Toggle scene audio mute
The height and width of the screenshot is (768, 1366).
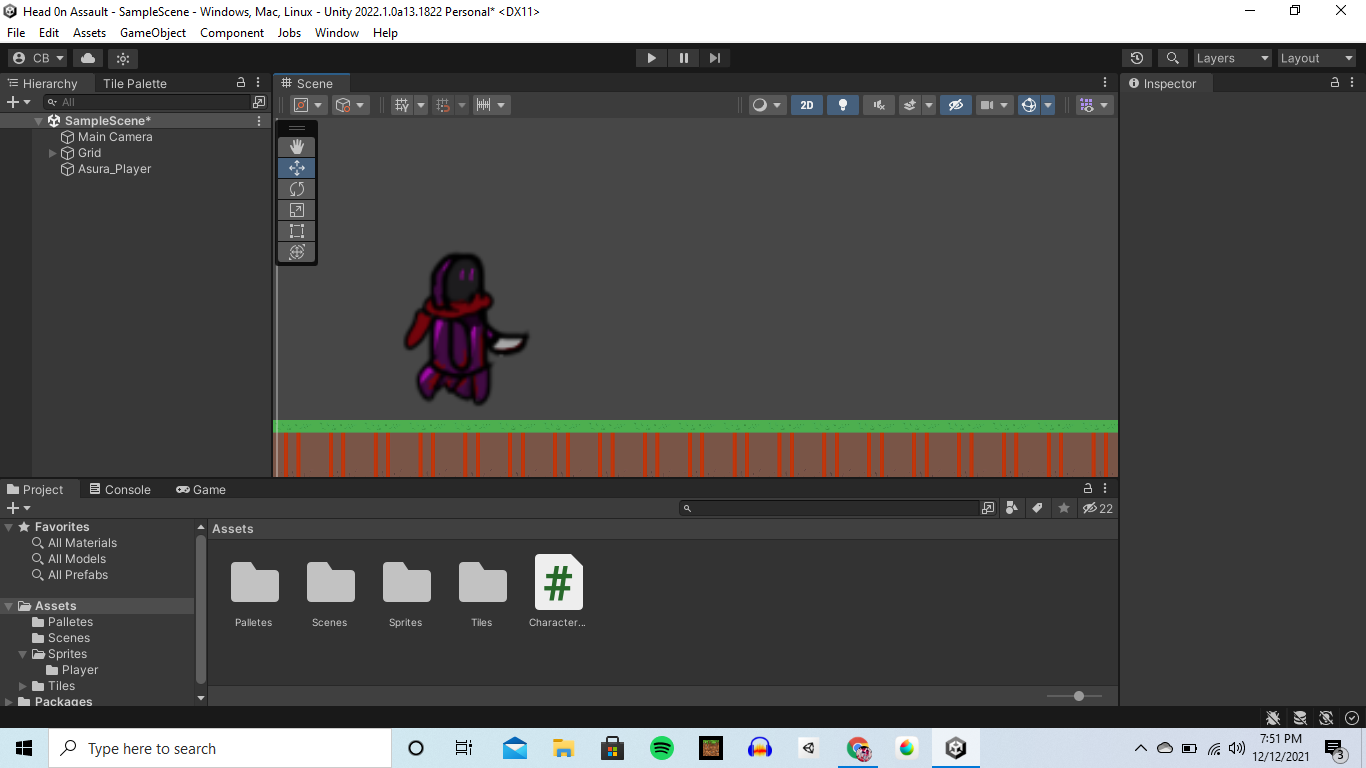click(878, 104)
